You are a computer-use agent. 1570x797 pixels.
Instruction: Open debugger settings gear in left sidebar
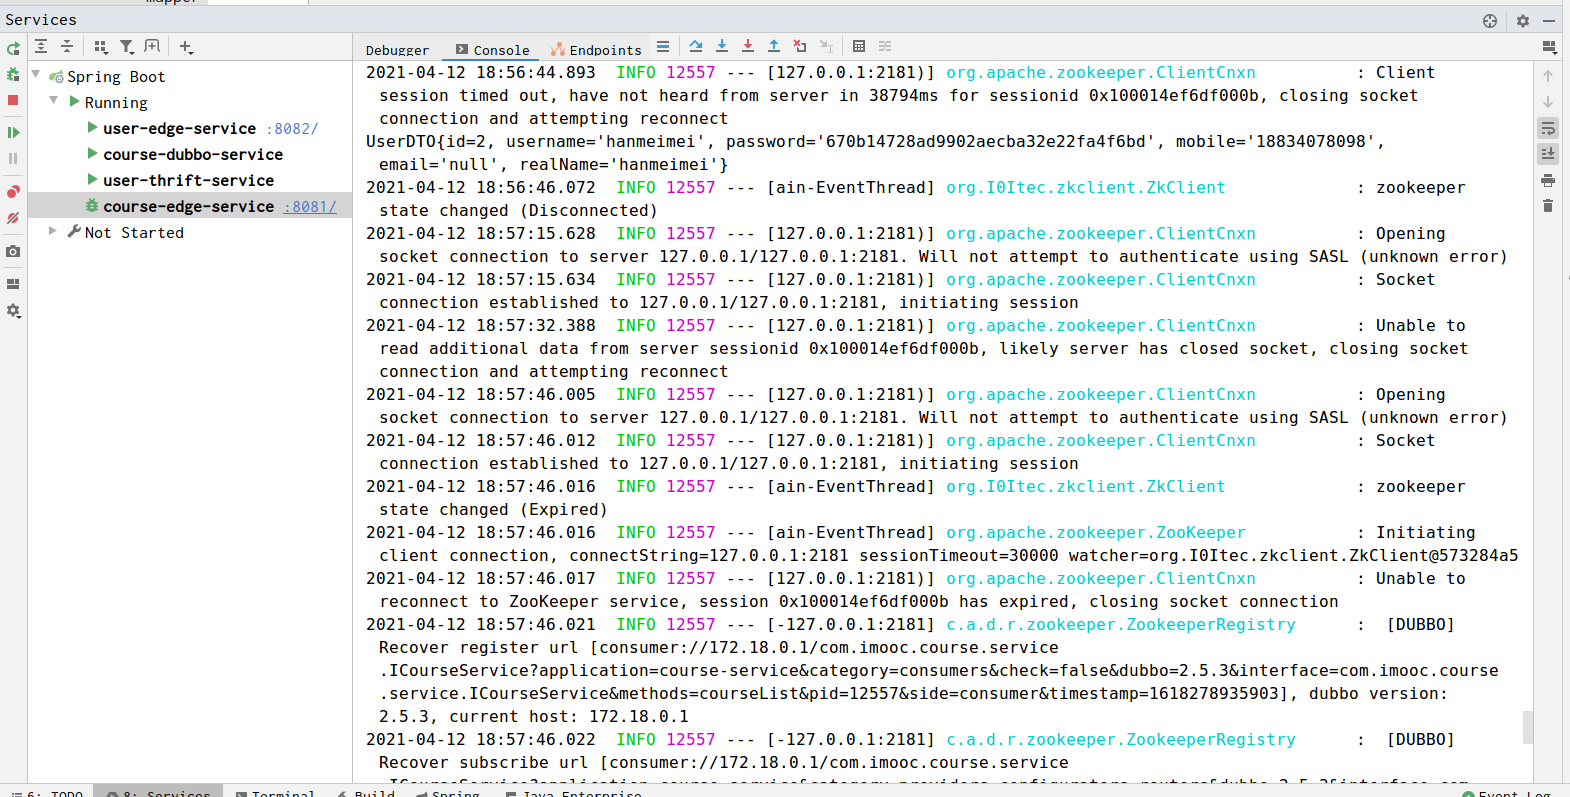coord(13,310)
